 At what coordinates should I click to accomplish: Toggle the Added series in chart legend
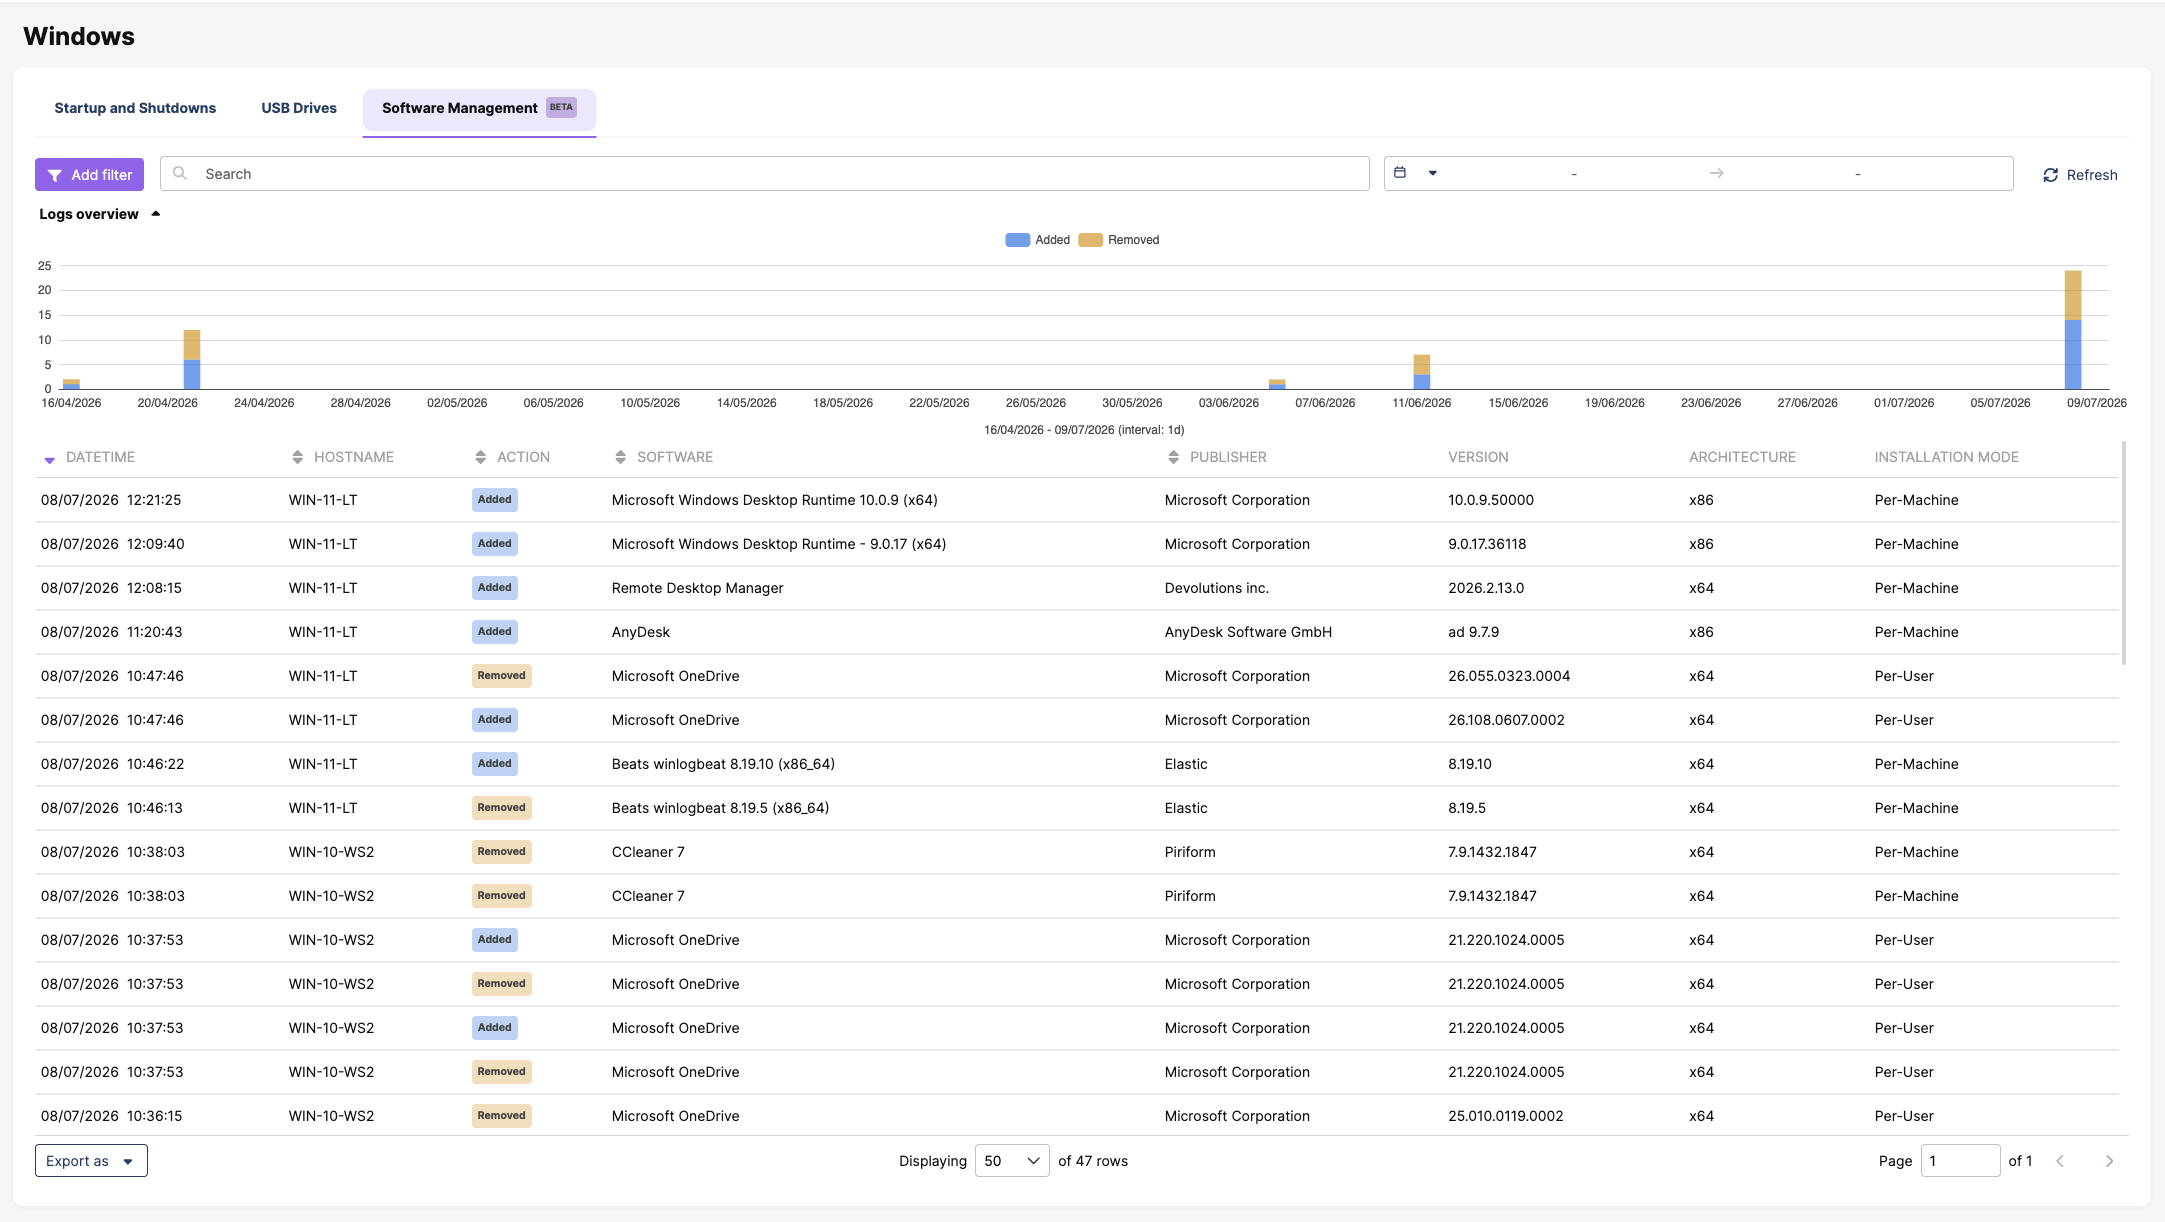[x=1037, y=240]
